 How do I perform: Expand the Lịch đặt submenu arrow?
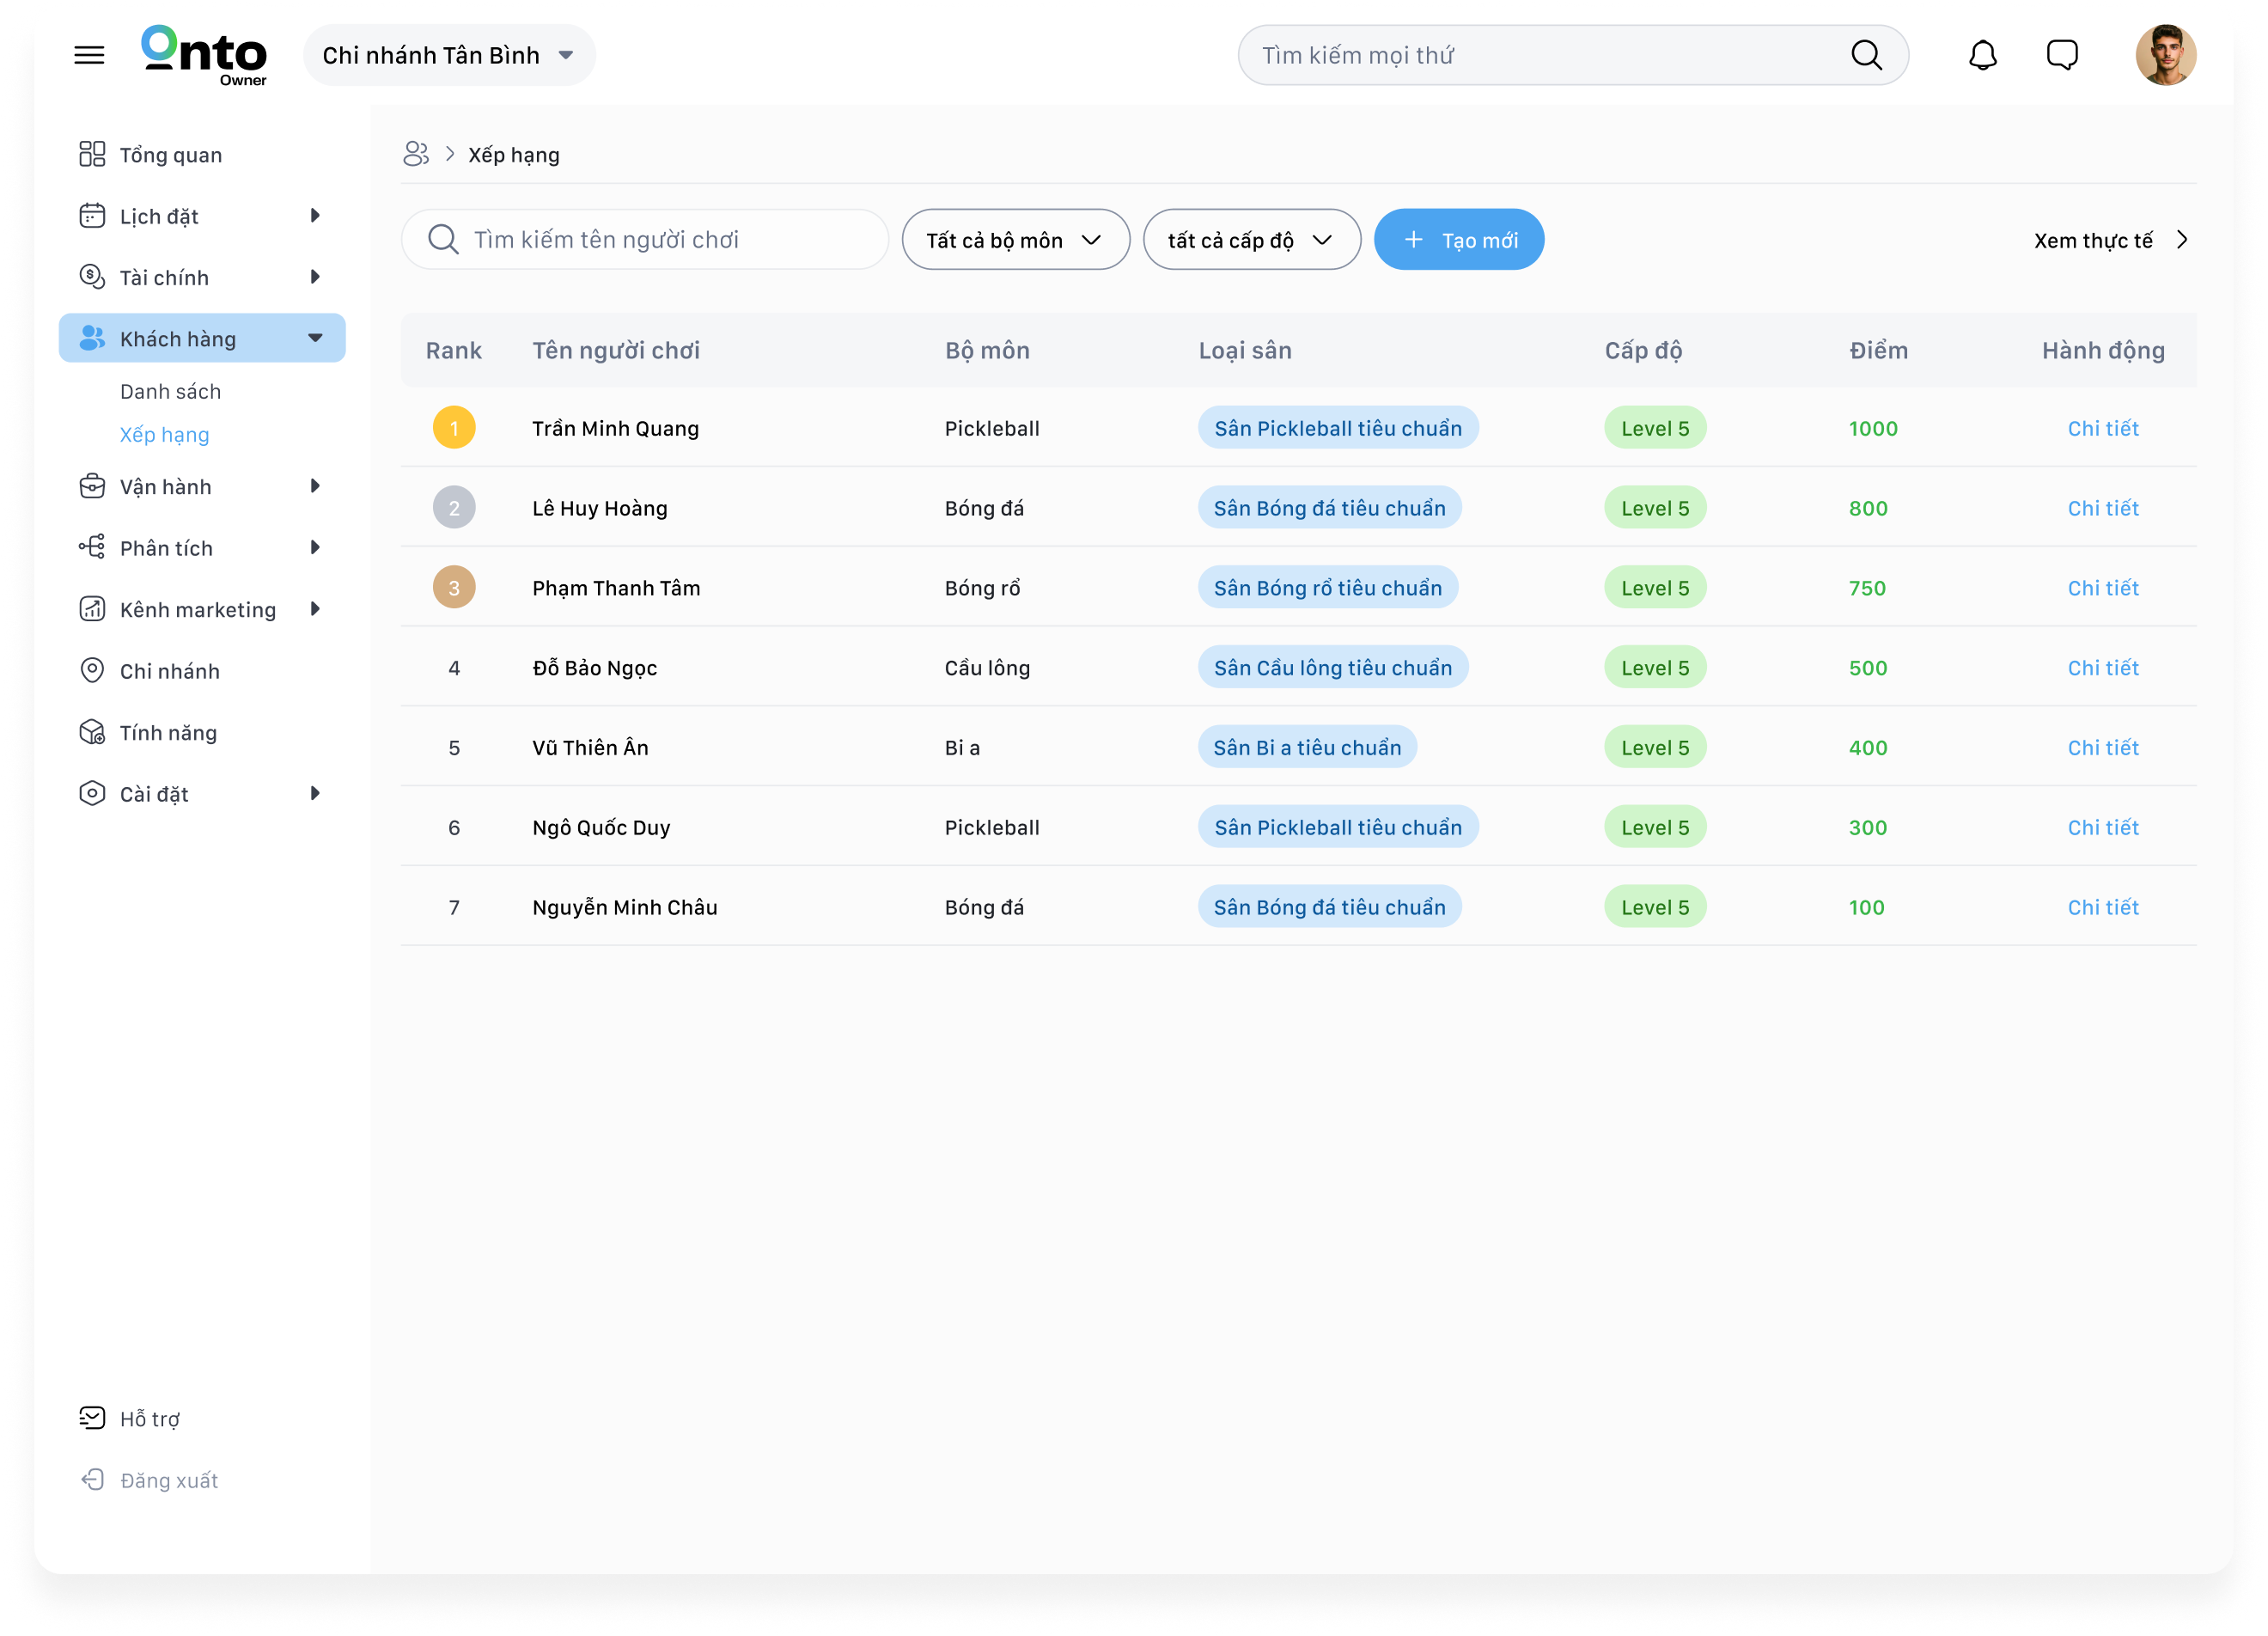(x=315, y=216)
